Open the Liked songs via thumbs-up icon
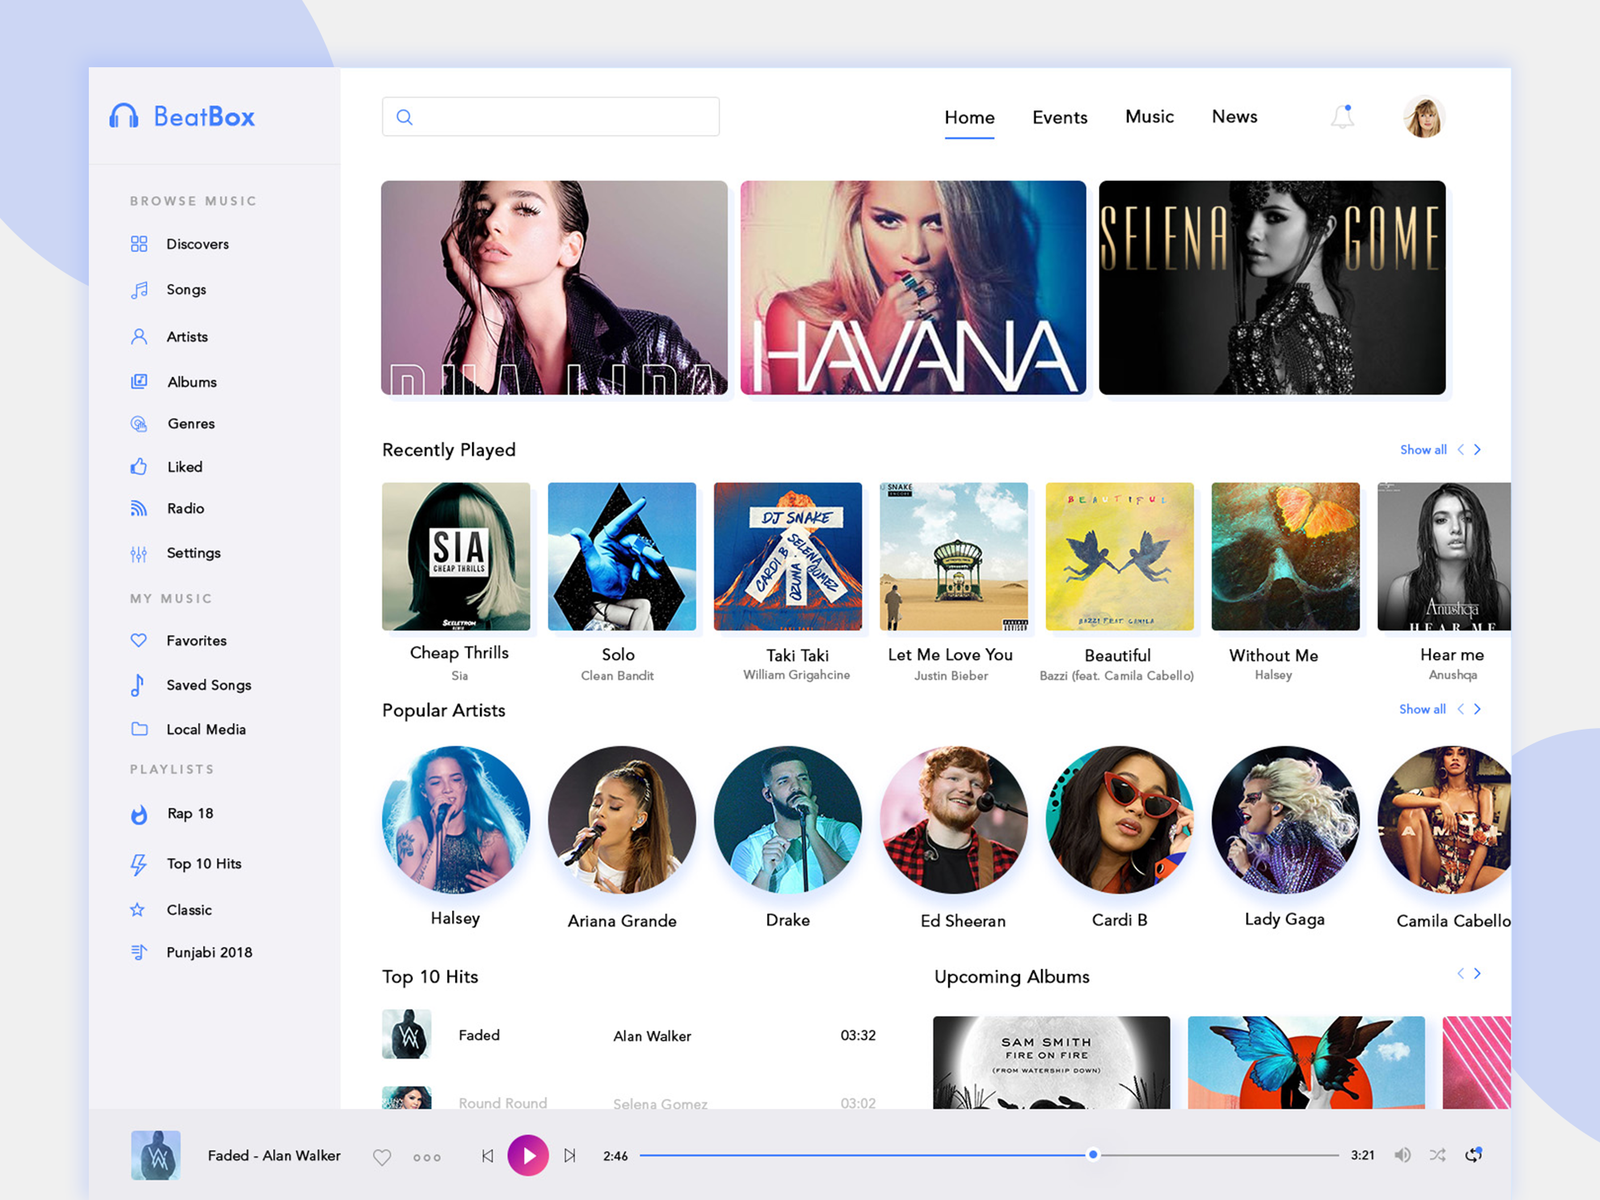This screenshot has height=1200, width=1600. [x=138, y=466]
